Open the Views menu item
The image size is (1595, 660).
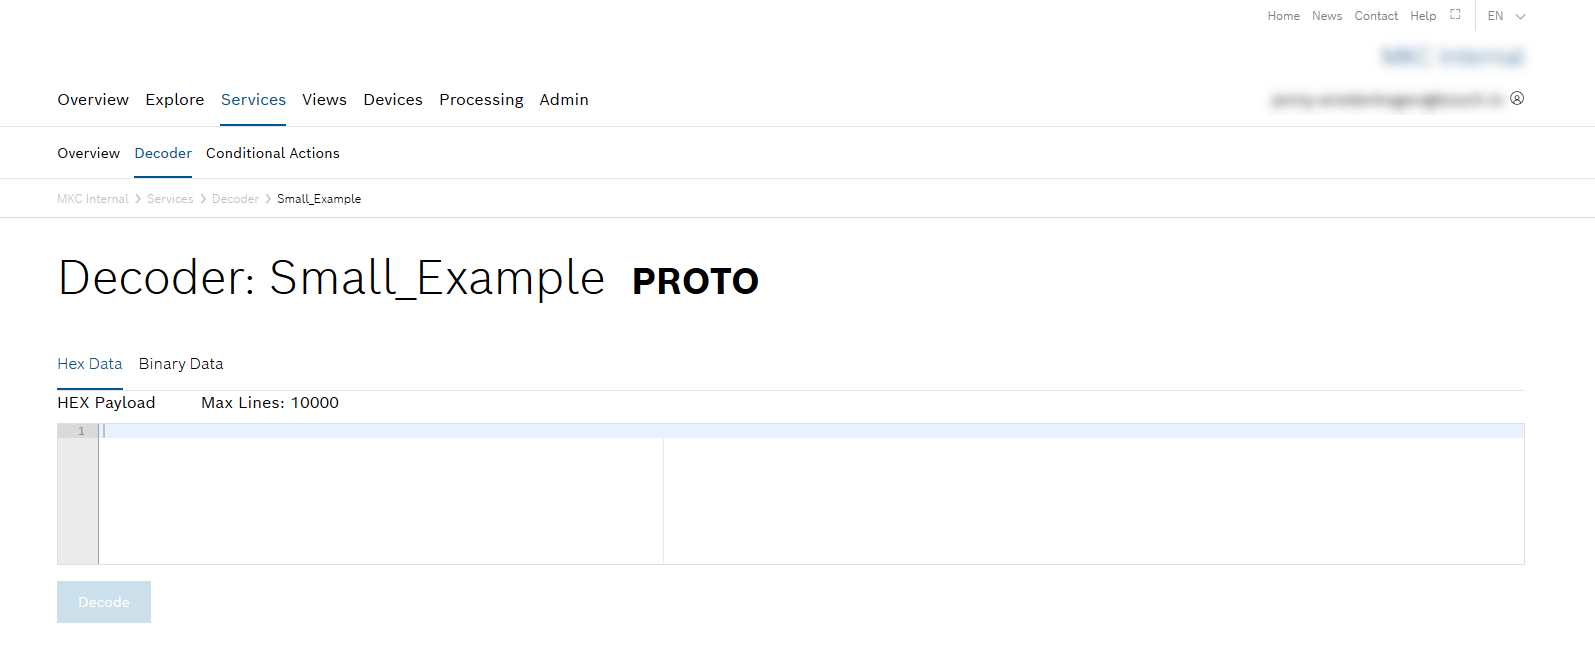(324, 100)
